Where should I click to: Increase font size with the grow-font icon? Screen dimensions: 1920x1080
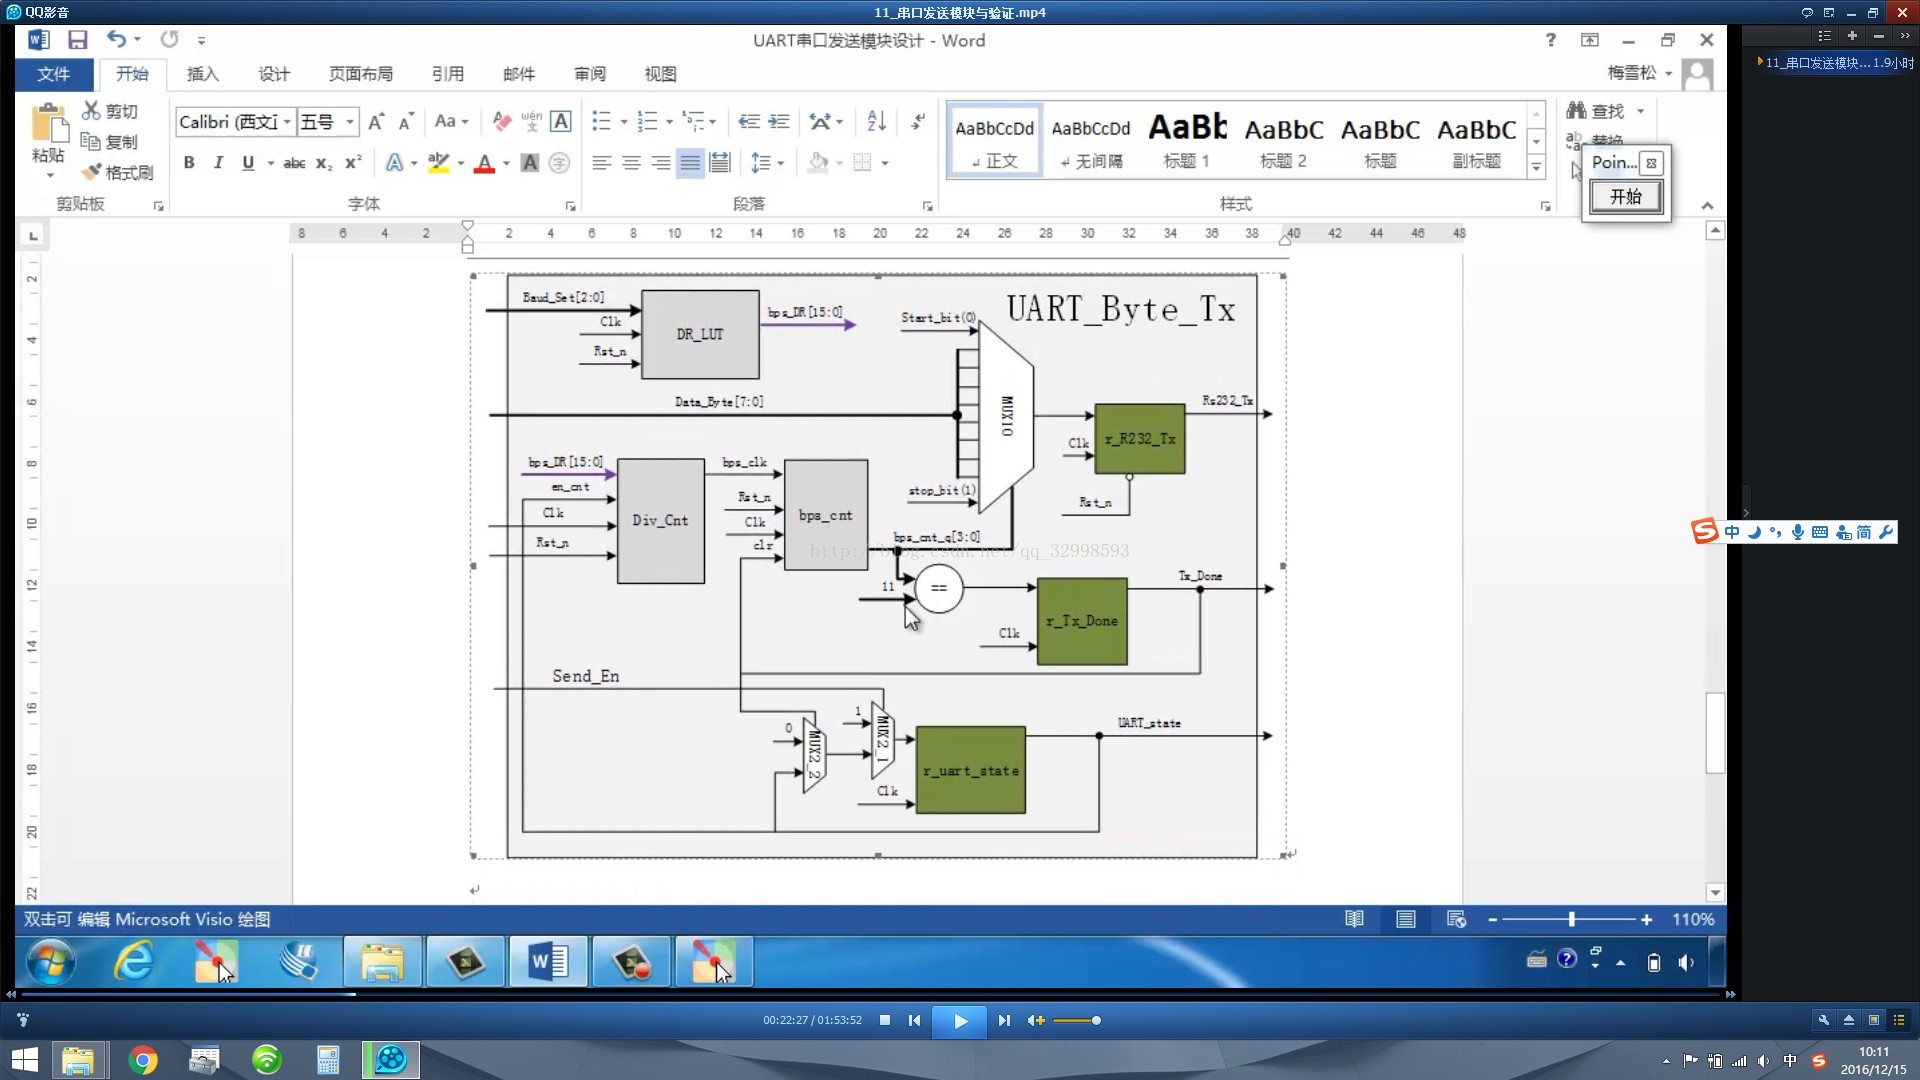coord(376,122)
